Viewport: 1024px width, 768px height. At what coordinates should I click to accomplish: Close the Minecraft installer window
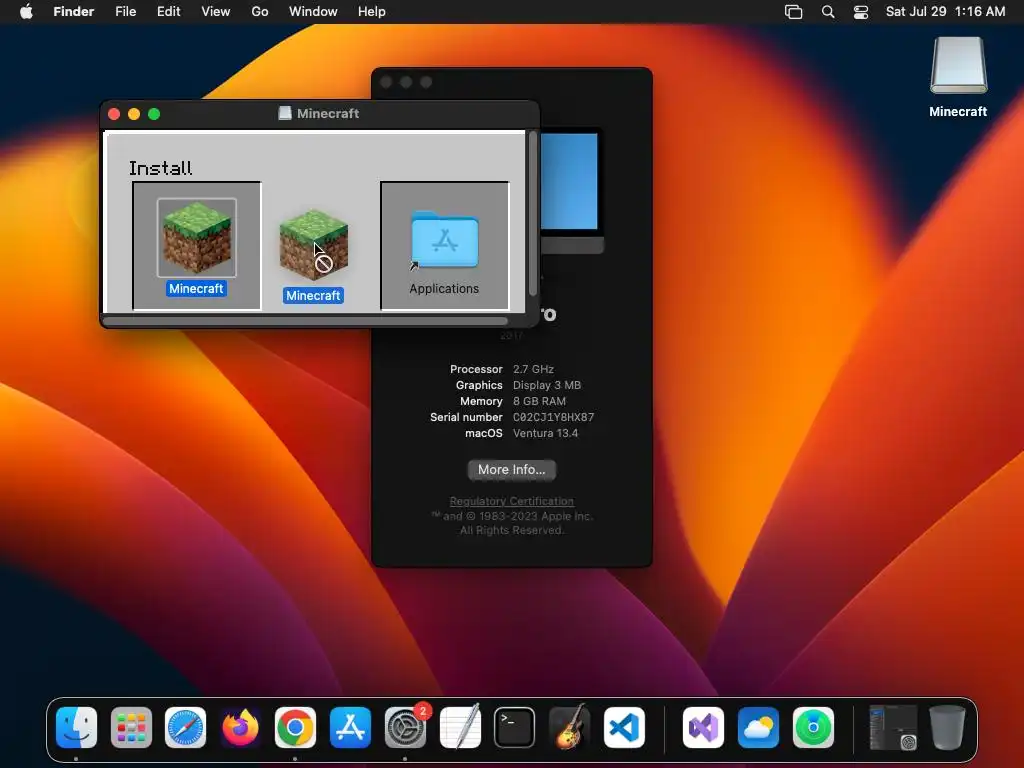pos(114,114)
